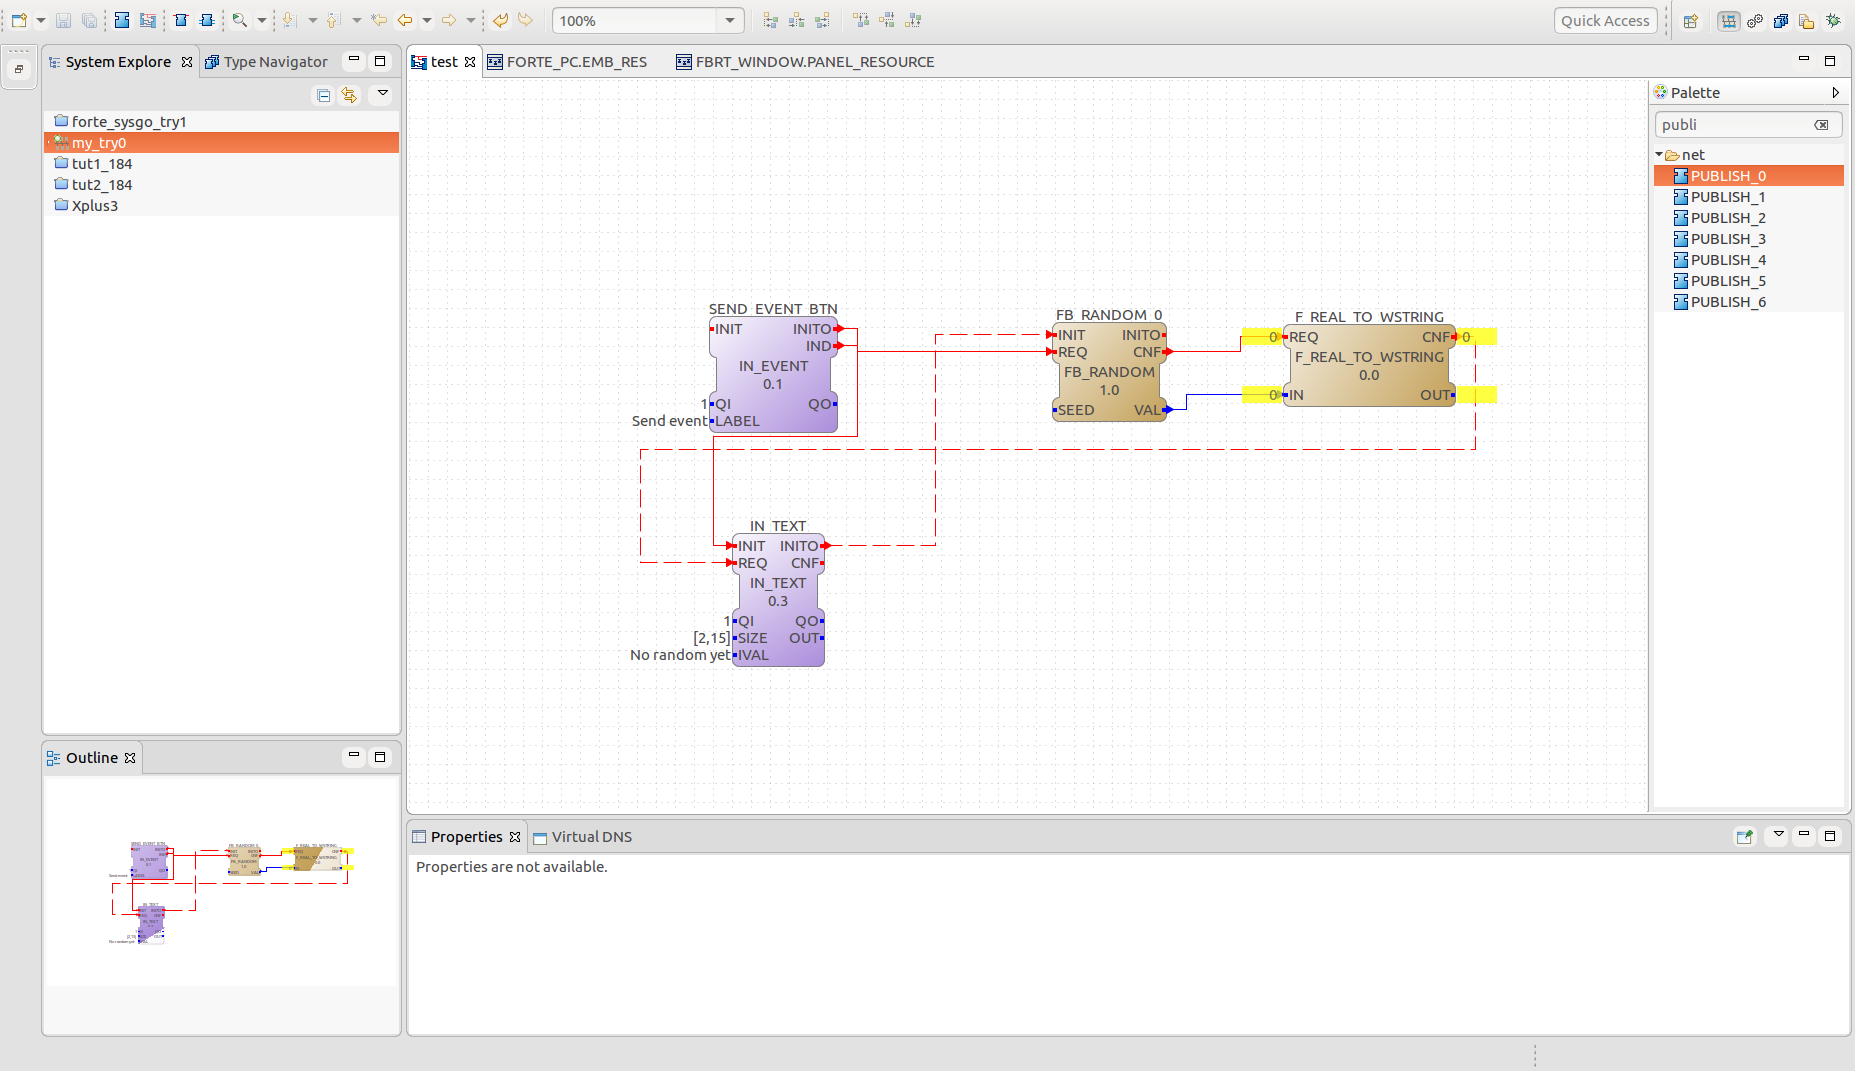Click the Open Perspective icon
This screenshot has height=1071, width=1855.
tap(1690, 20)
